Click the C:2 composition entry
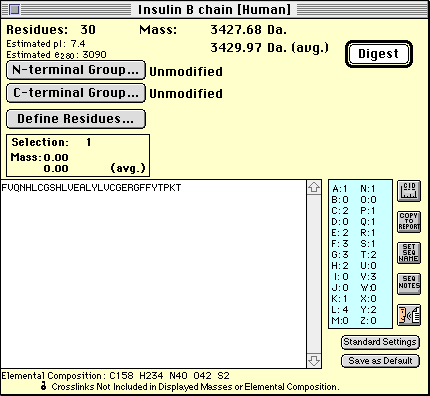Screen dimensions: 430x396 pyautogui.click(x=340, y=211)
